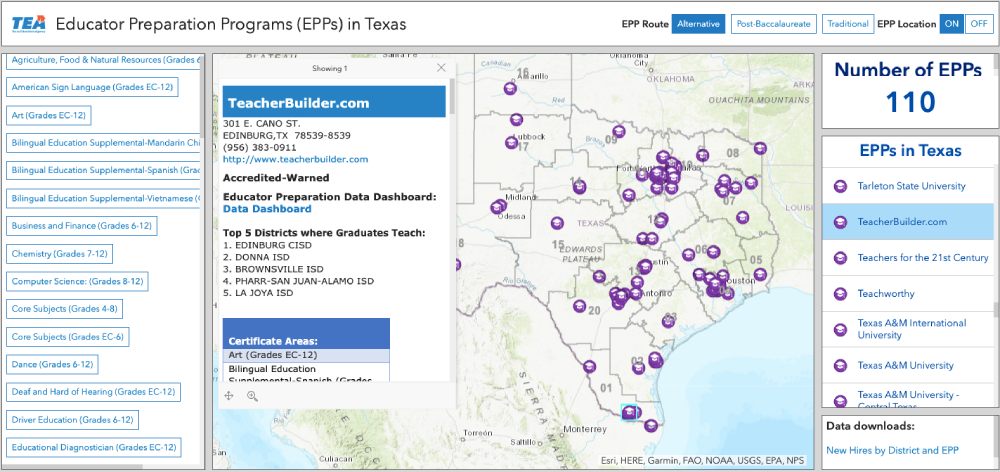
Task: Filter by Bilingual Education Supplemental-Vietnamese
Action: click(x=103, y=198)
